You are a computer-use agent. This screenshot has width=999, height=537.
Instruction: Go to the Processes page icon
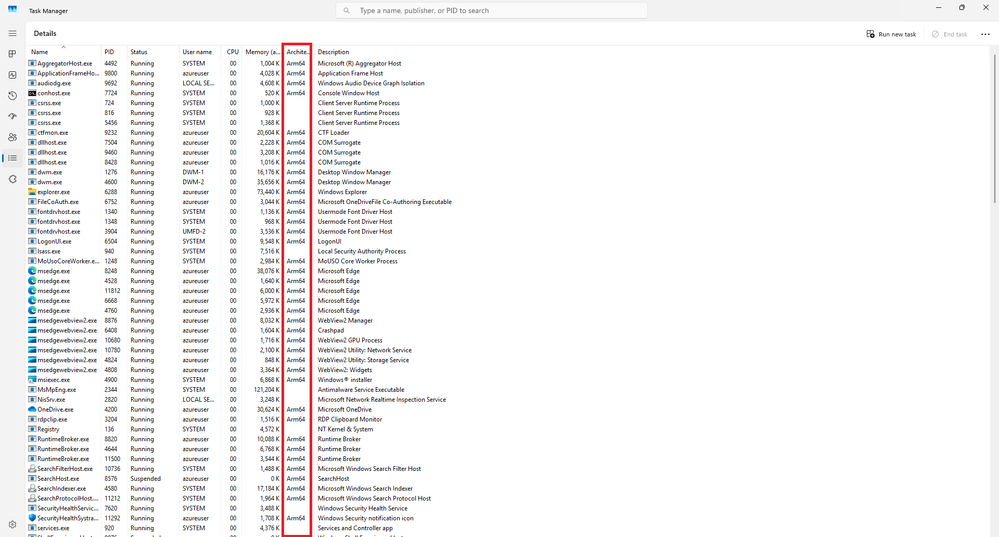[12, 54]
